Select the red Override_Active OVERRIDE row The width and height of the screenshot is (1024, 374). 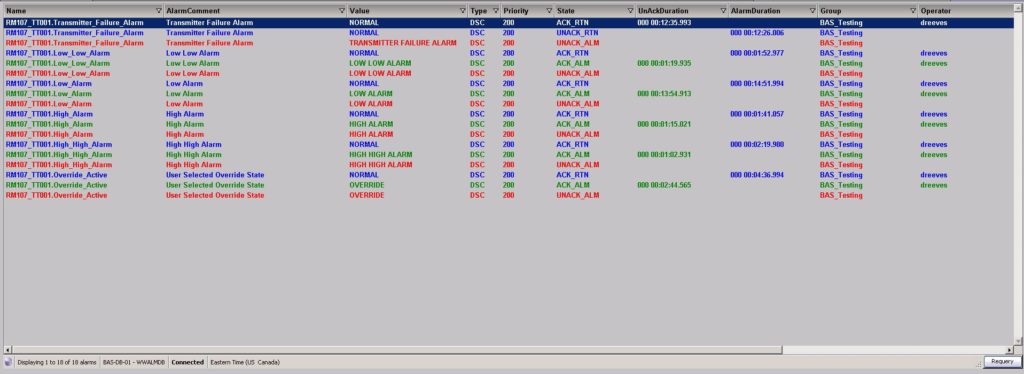click(x=509, y=195)
